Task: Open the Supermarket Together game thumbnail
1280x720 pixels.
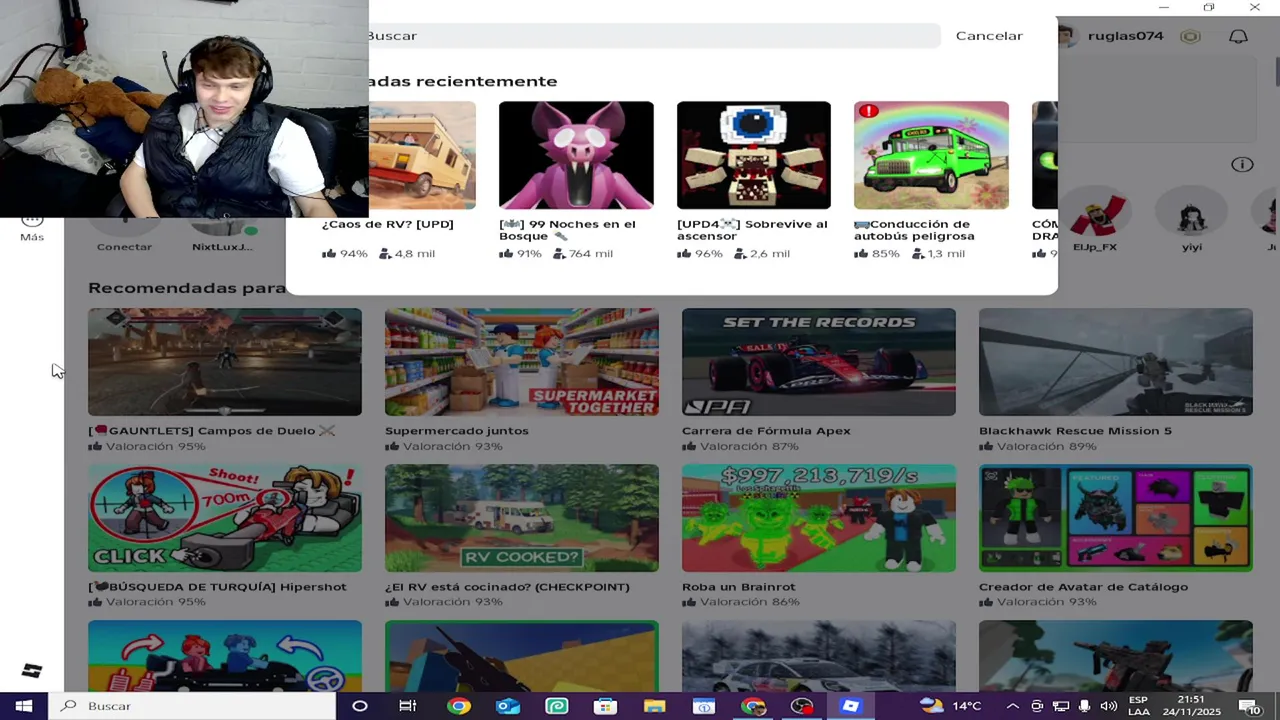Action: pos(522,362)
